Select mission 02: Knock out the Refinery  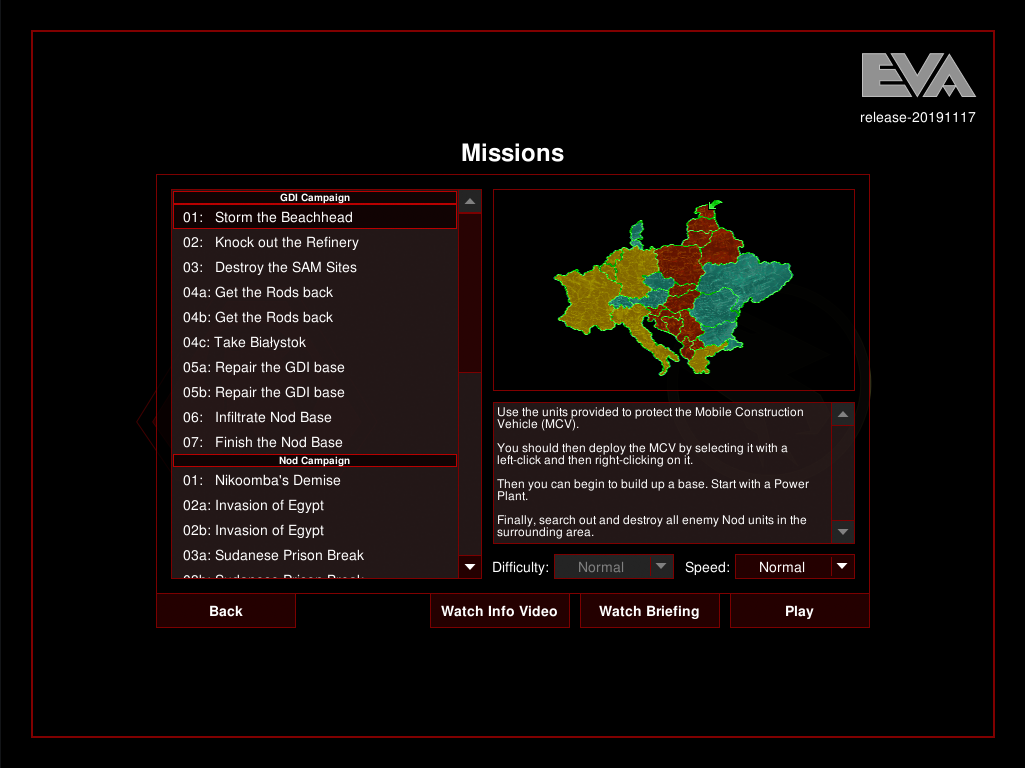click(x=314, y=242)
